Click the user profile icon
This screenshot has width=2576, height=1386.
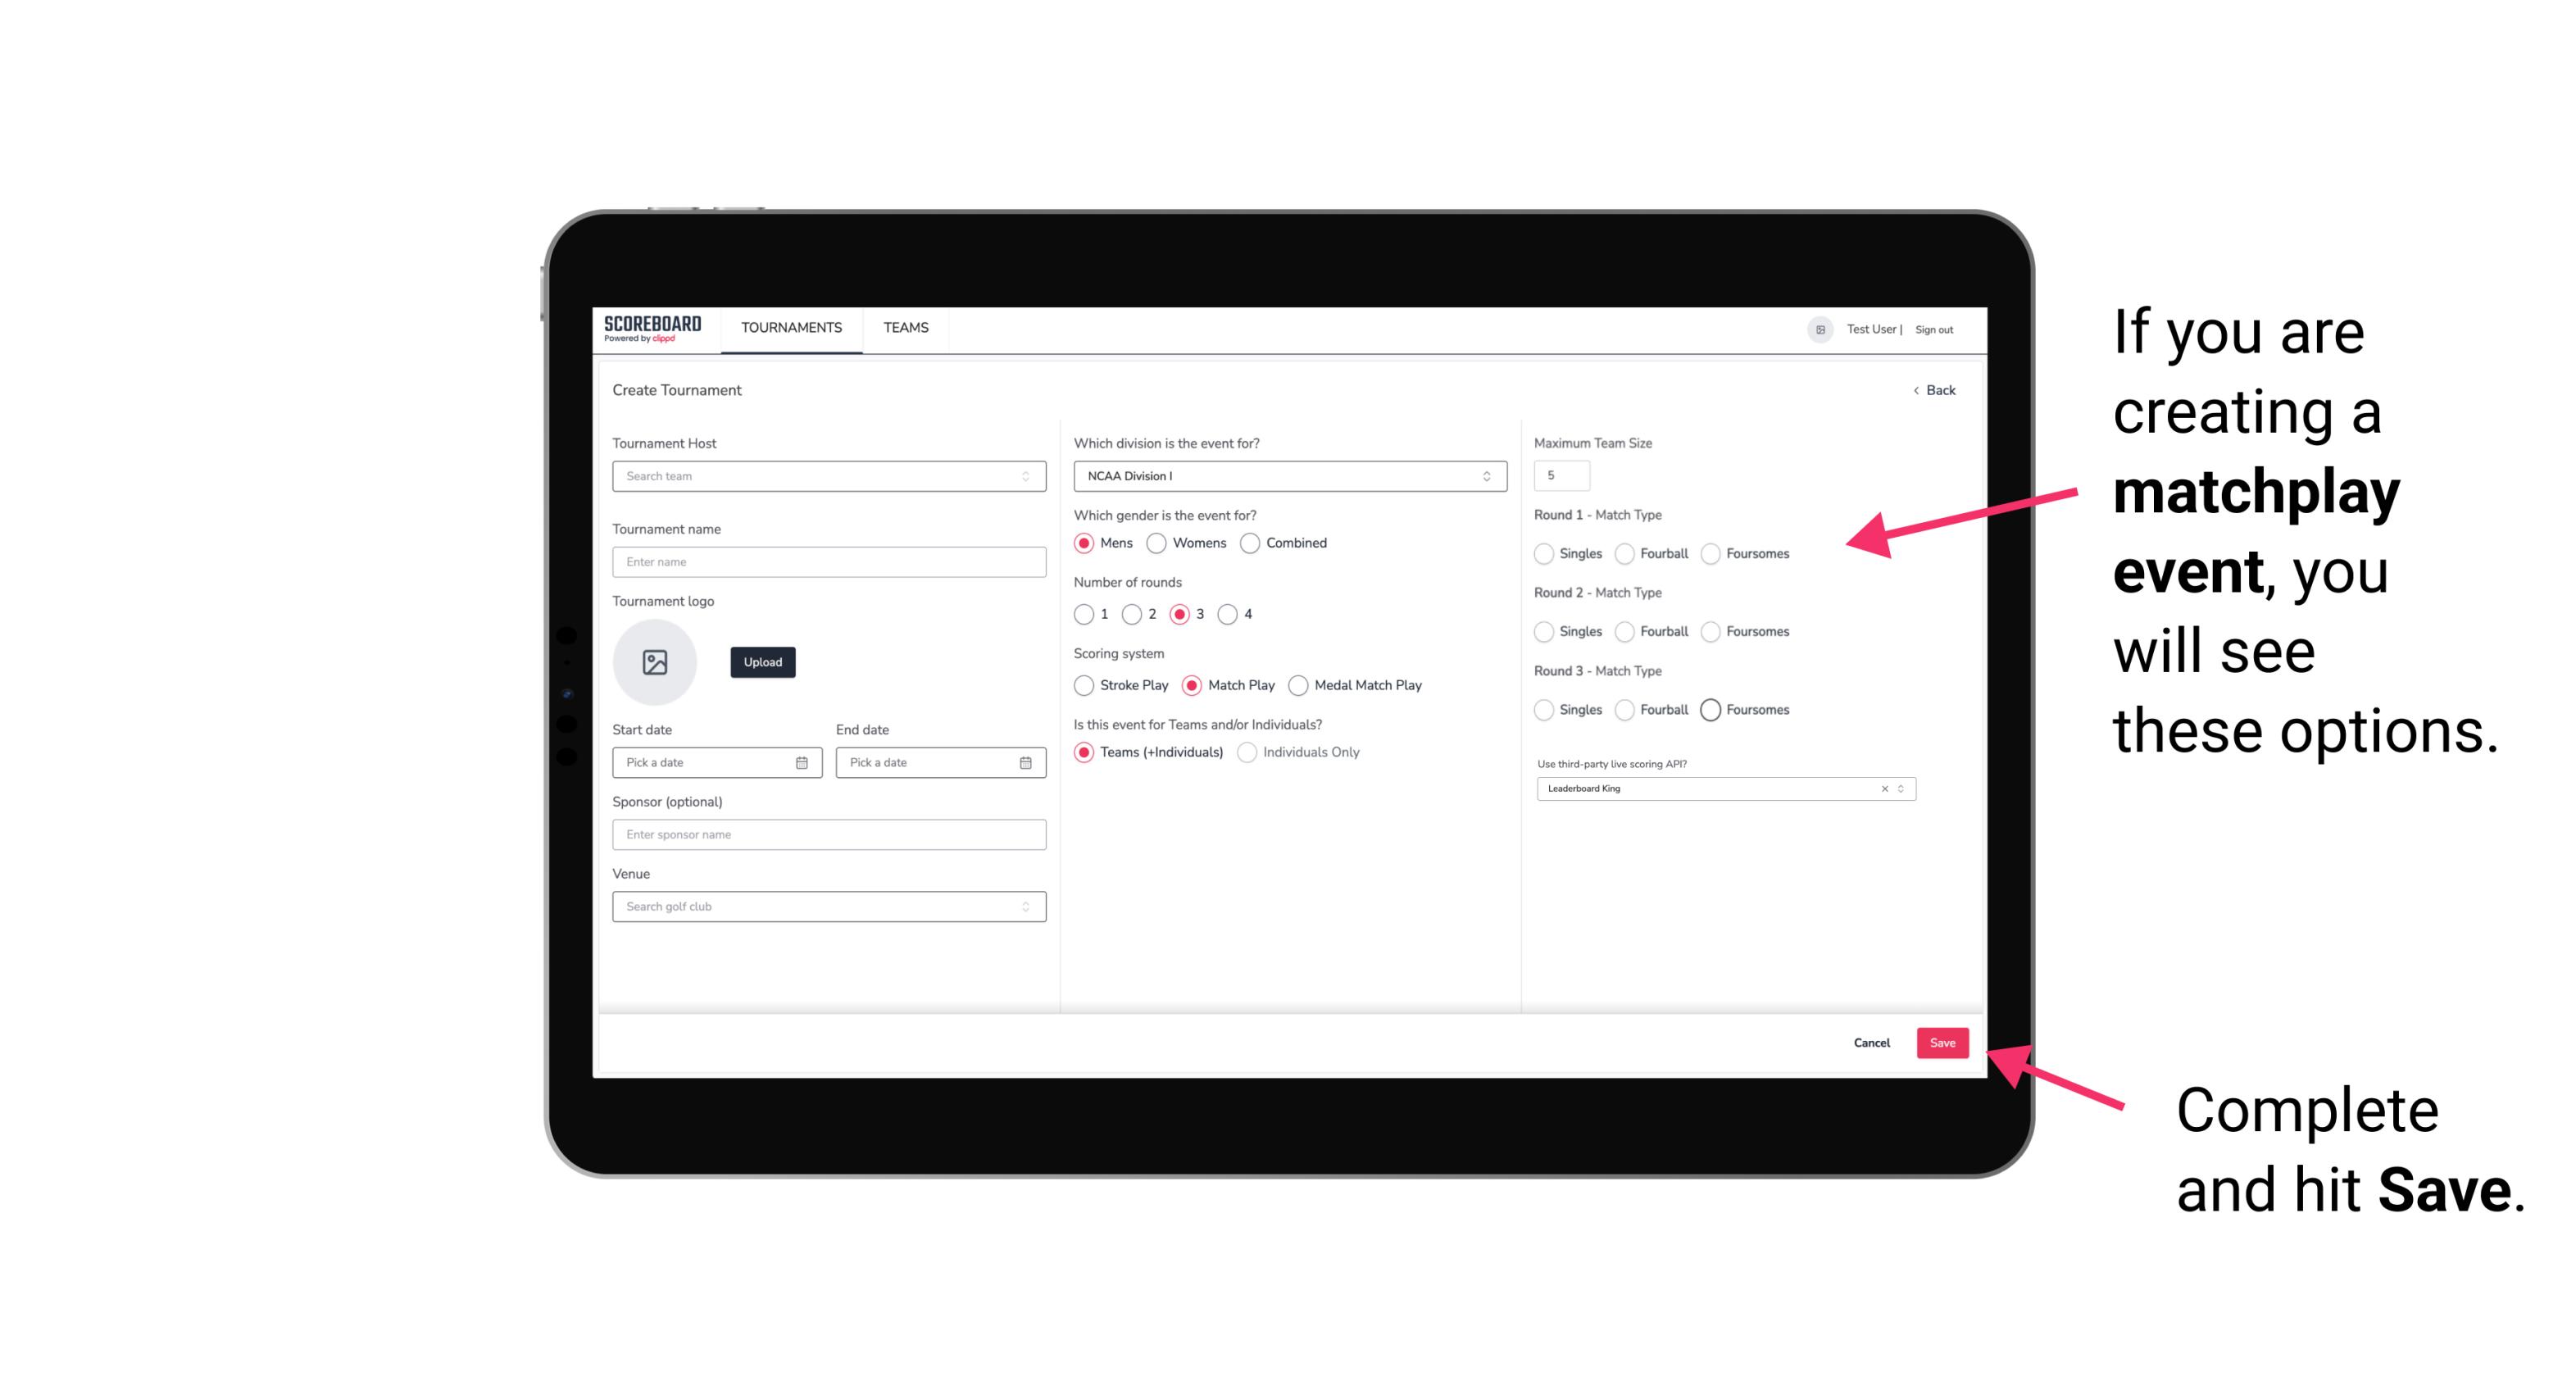coord(1815,329)
